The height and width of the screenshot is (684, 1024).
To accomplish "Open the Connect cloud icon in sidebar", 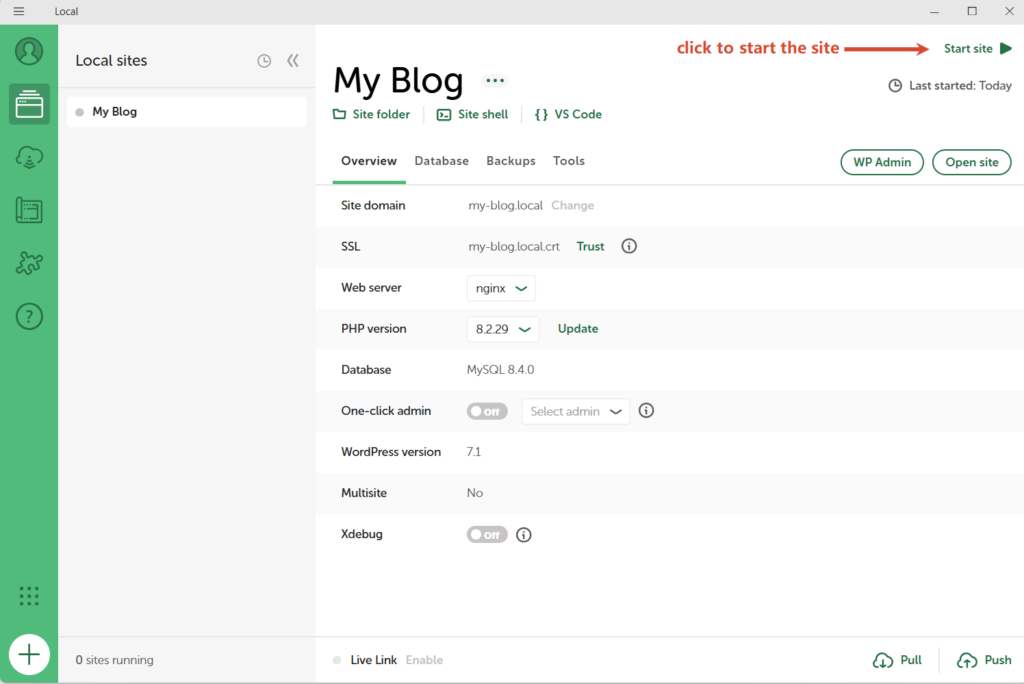I will click(x=29, y=157).
